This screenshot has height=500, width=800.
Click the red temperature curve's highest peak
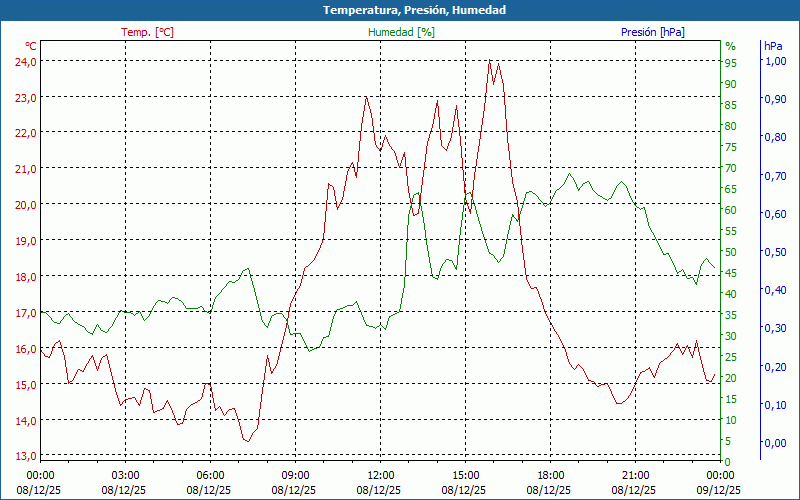click(x=490, y=62)
